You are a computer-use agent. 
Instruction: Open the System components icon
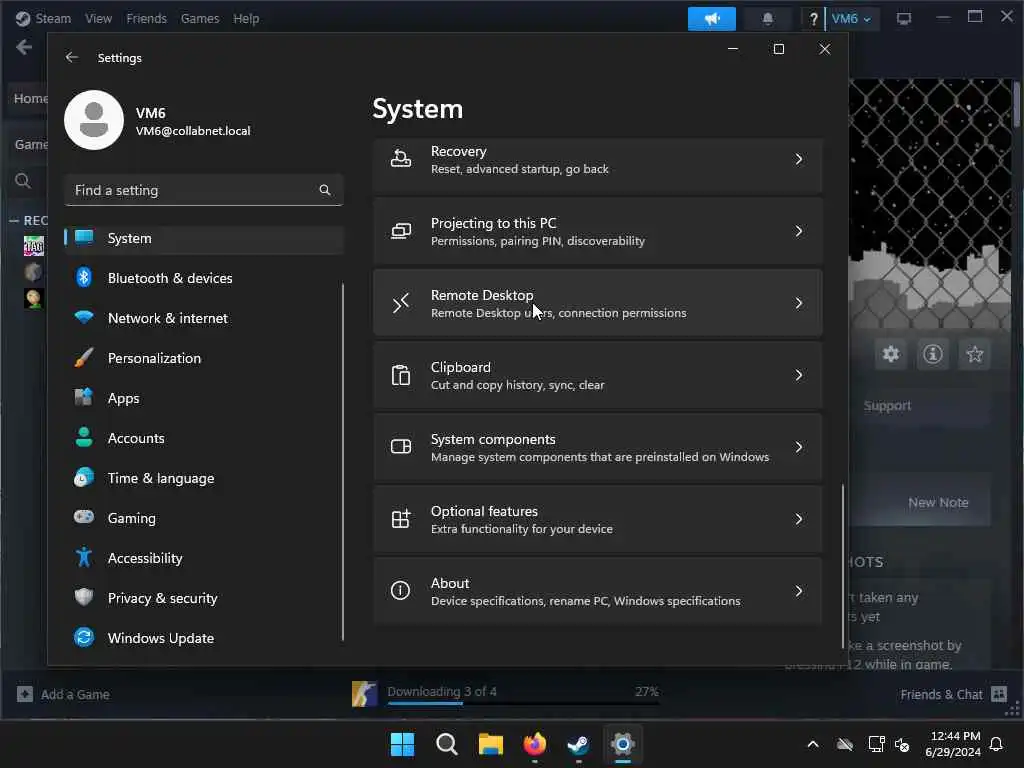click(x=401, y=447)
